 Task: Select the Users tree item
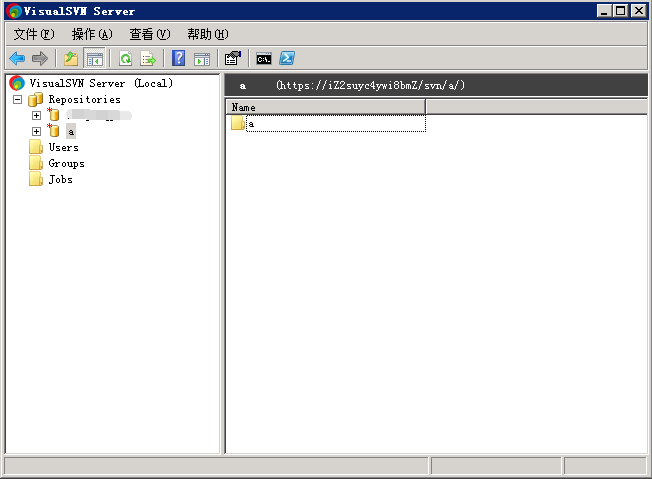(x=63, y=148)
